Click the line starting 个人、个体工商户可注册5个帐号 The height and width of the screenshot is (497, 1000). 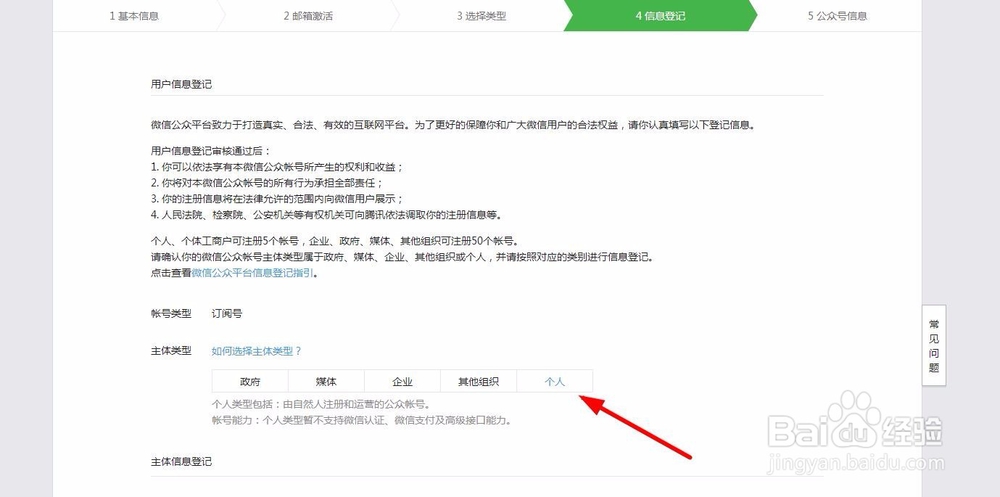pyautogui.click(x=334, y=241)
